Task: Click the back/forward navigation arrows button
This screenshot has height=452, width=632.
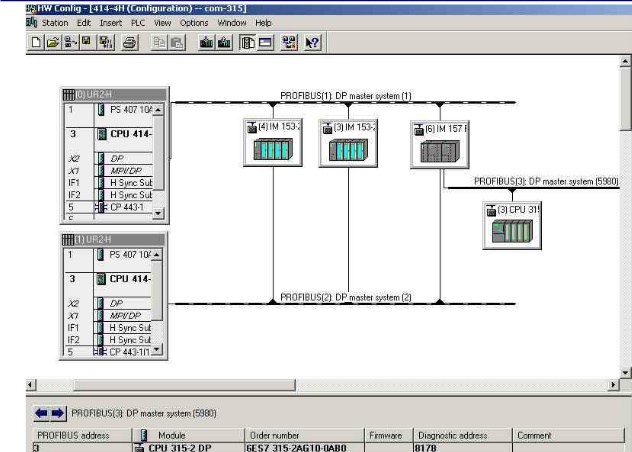Action: coord(50,413)
